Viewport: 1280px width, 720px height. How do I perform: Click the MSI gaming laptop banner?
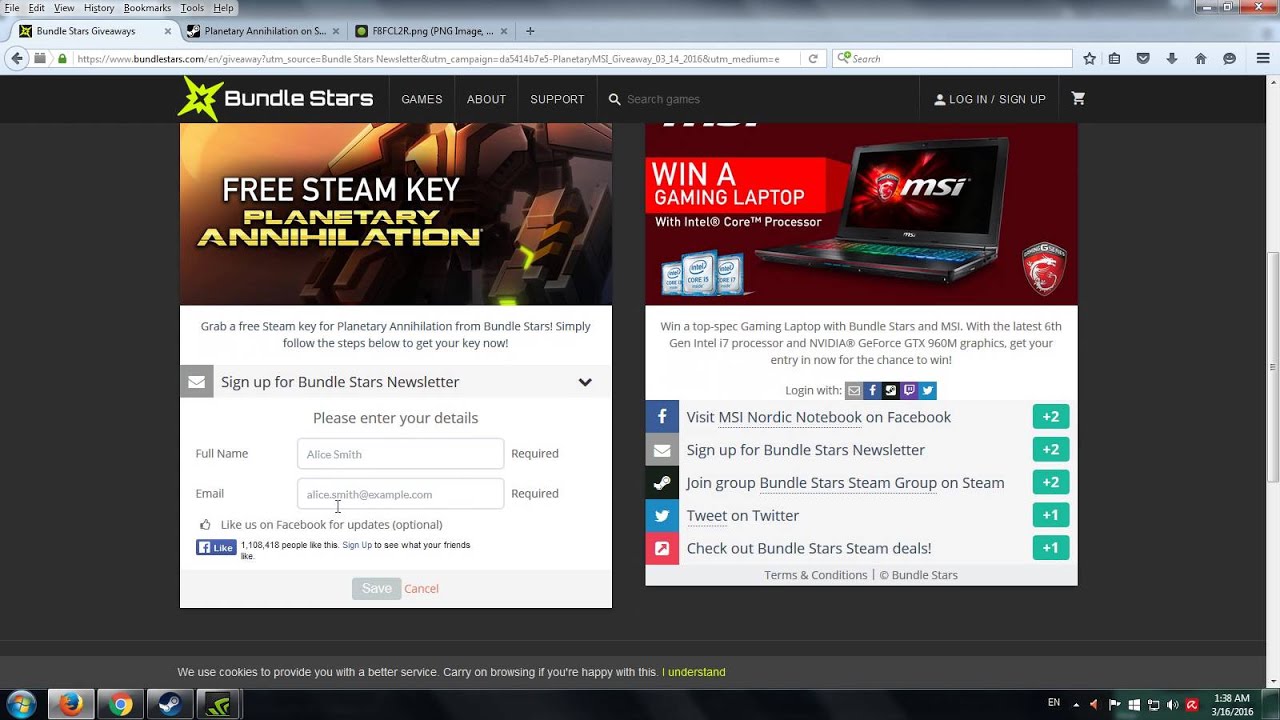pyautogui.click(x=861, y=214)
